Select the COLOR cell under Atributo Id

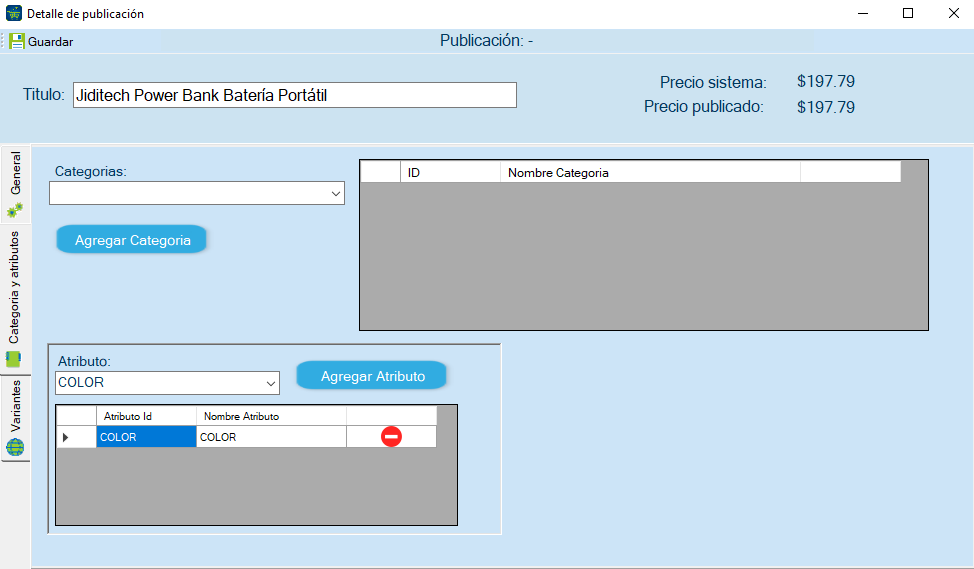[146, 437]
